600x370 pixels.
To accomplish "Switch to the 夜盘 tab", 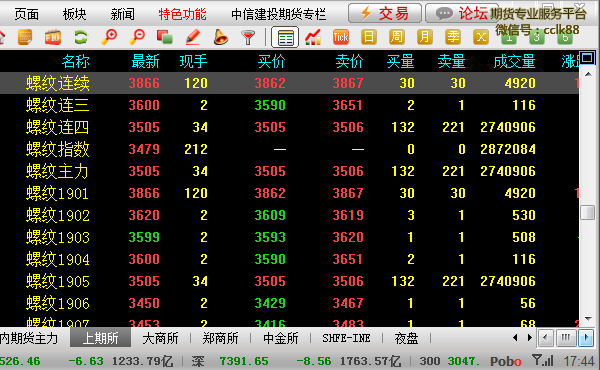I will click(406, 338).
